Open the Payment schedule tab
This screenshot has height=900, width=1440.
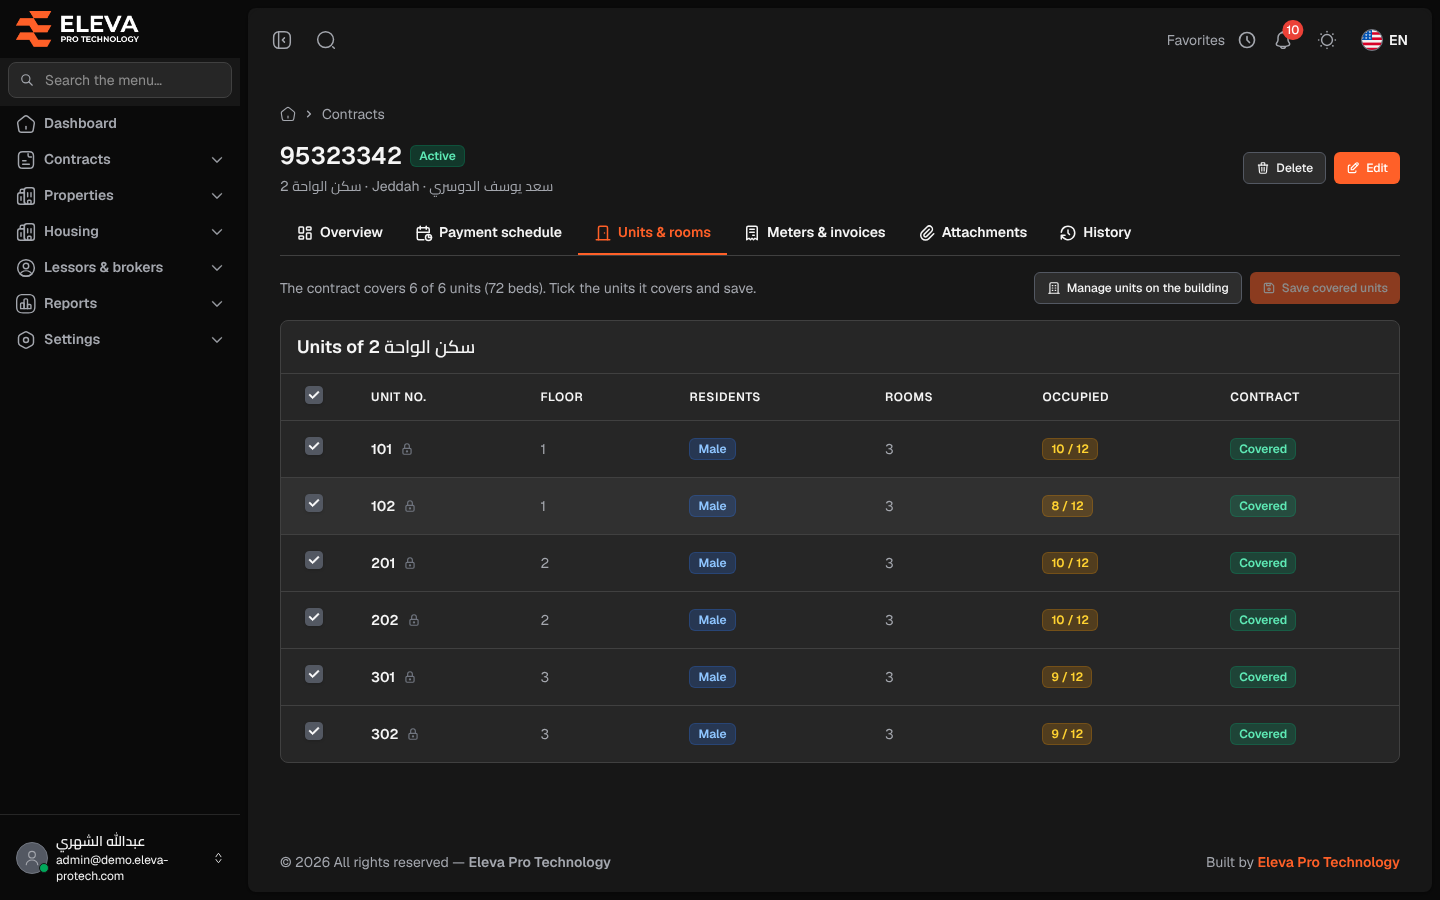[489, 232]
